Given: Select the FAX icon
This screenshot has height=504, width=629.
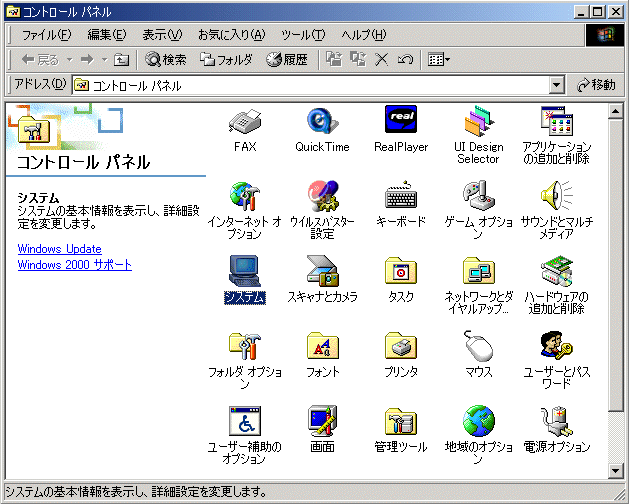Looking at the screenshot, I should point(245,122).
